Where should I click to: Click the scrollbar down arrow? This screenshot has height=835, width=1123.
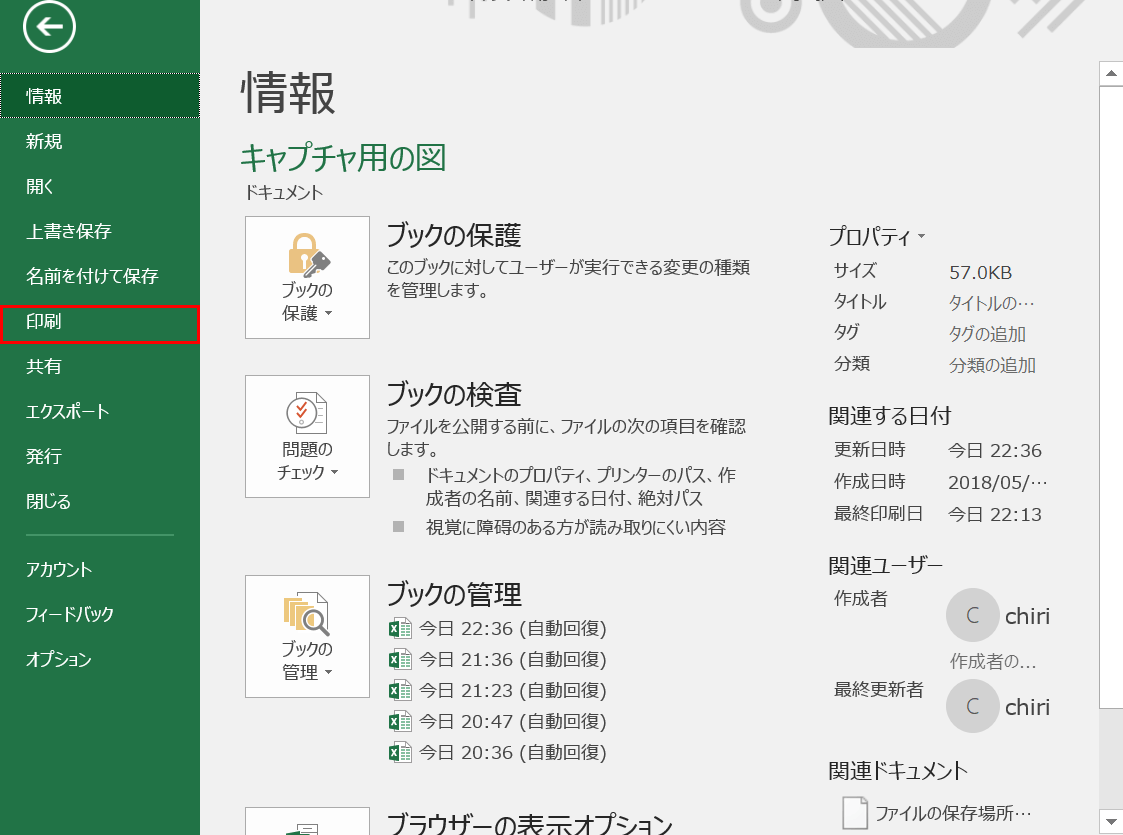click(x=1111, y=822)
